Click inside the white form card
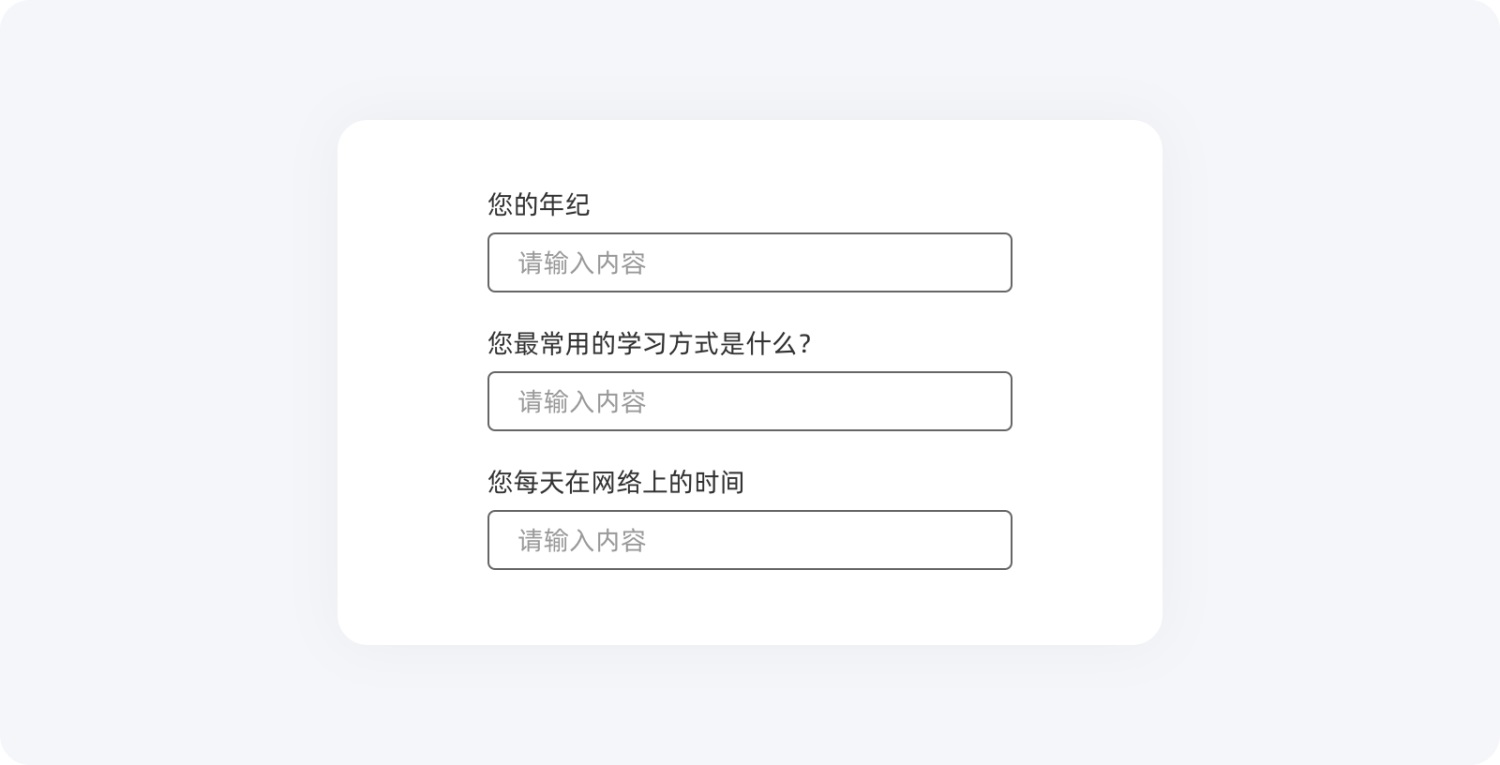This screenshot has height=765, width=1500. coord(750,610)
